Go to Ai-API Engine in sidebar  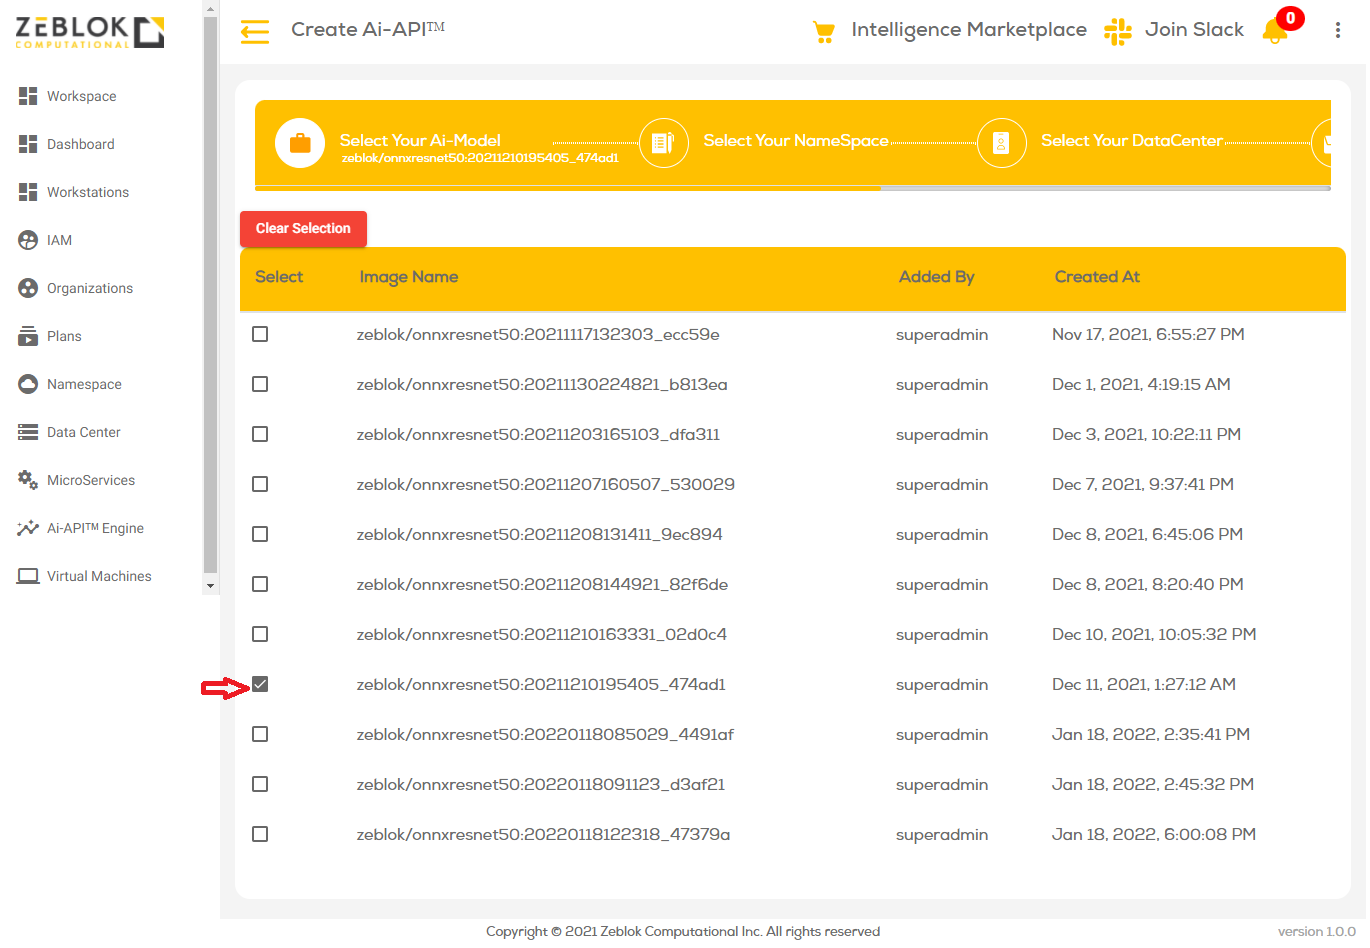(x=95, y=528)
